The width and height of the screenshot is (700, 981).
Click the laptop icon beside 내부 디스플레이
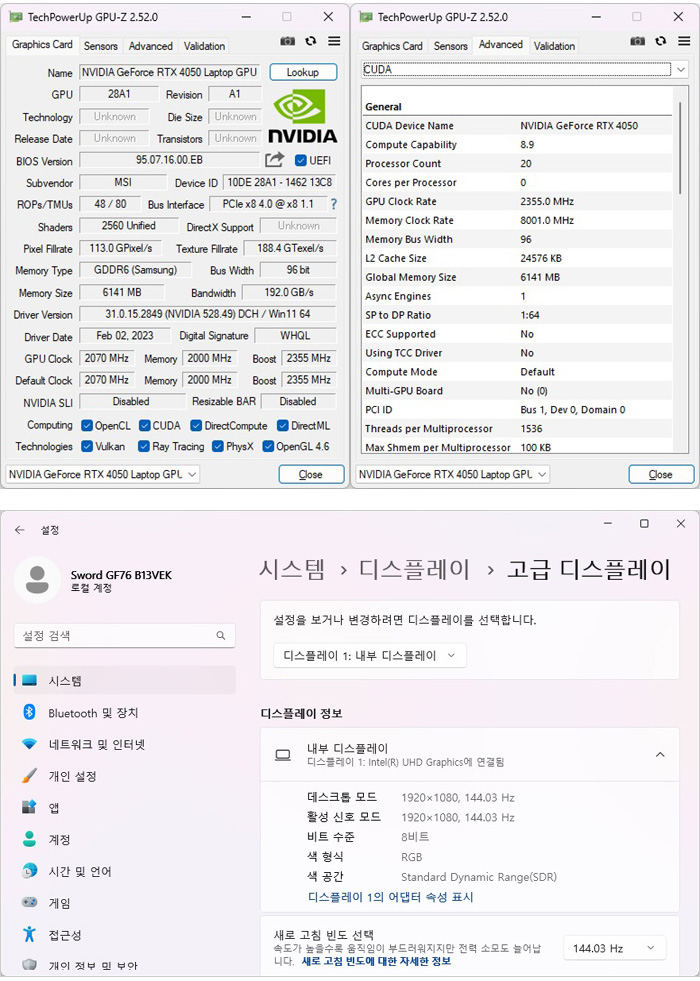pyautogui.click(x=283, y=755)
